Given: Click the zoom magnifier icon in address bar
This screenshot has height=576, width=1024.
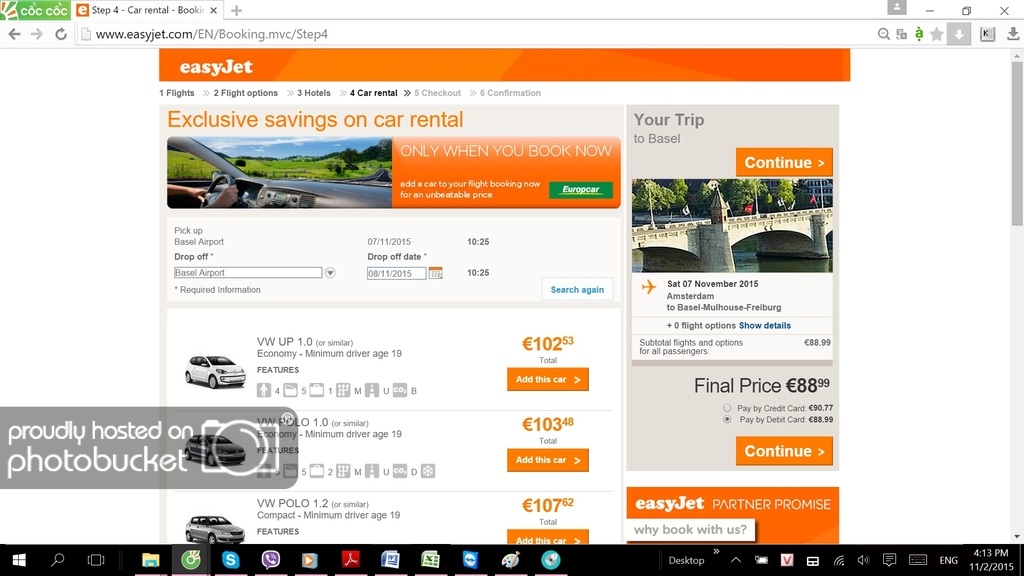Looking at the screenshot, I should coord(883,34).
